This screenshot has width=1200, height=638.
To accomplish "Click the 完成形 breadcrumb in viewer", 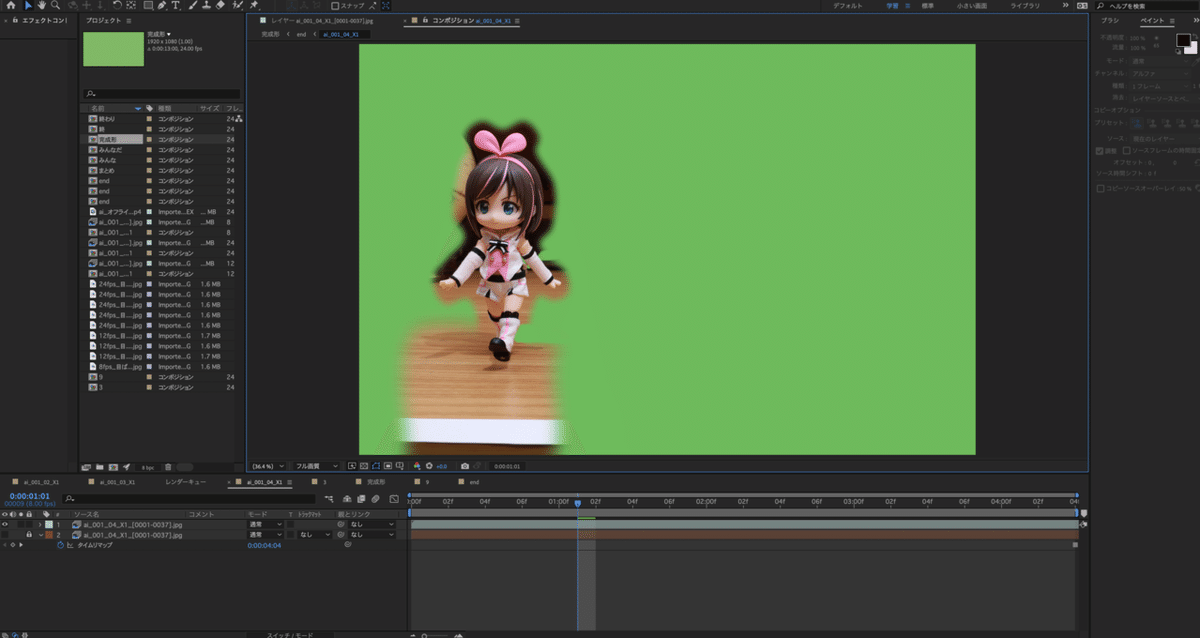I will point(272,34).
